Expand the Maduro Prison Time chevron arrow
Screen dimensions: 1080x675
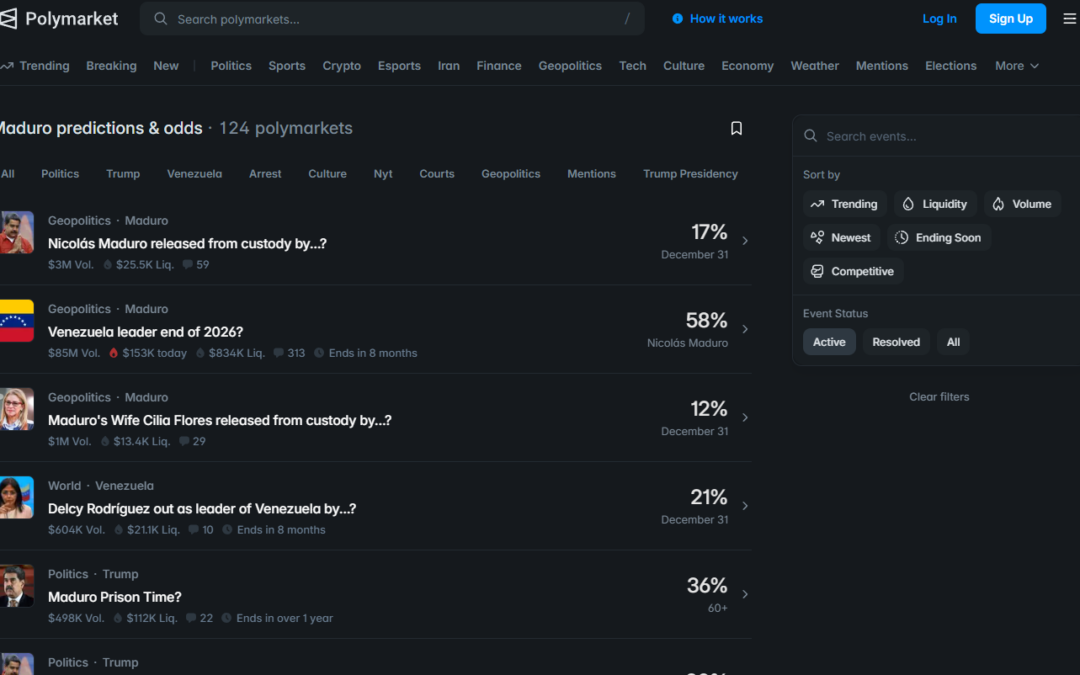[745, 594]
